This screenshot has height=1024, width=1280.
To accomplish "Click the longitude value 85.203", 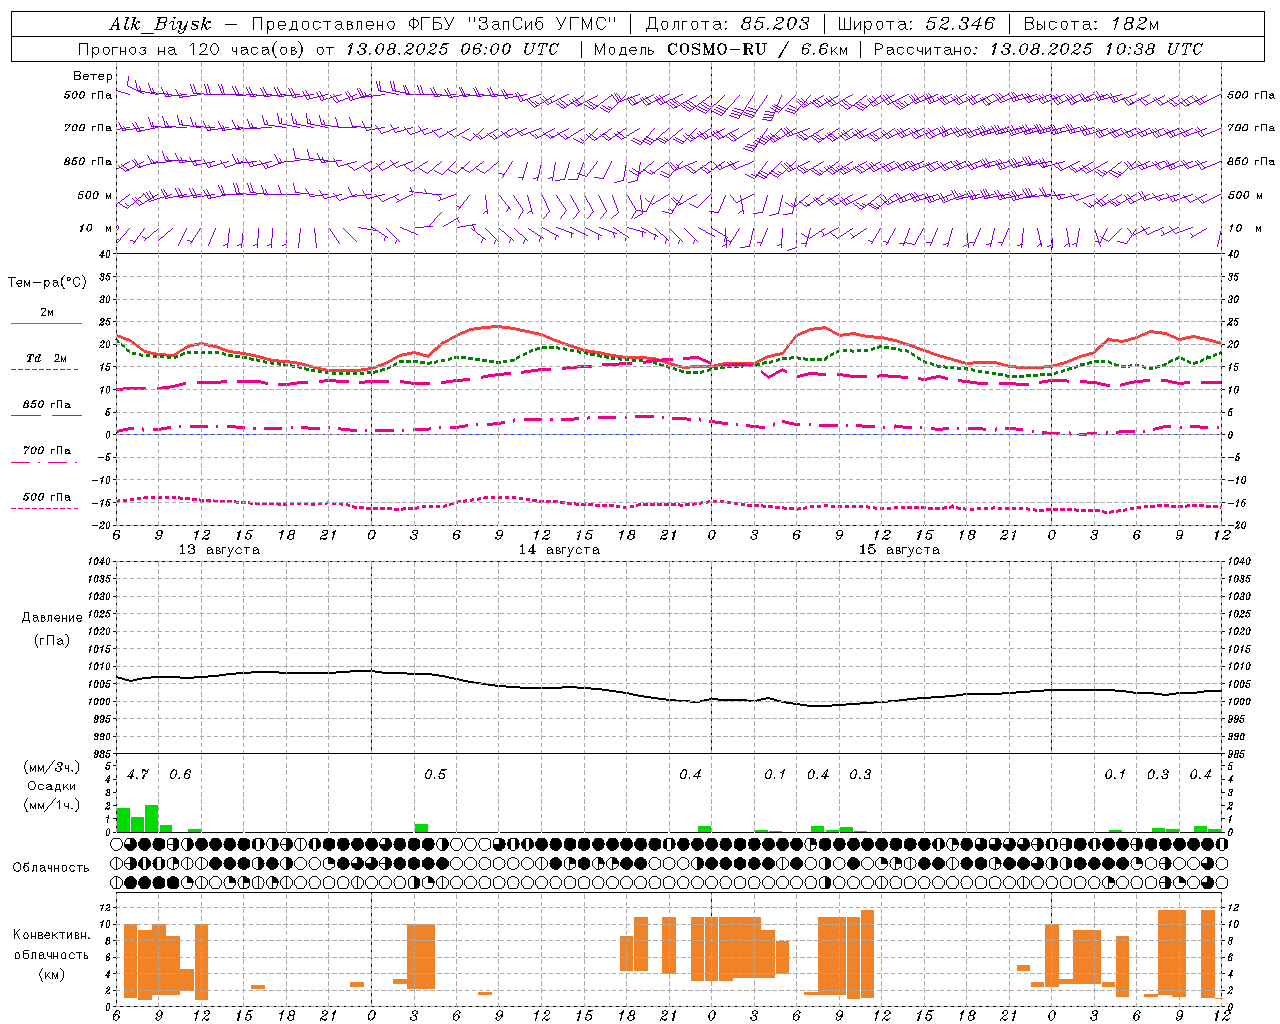I will [x=775, y=24].
